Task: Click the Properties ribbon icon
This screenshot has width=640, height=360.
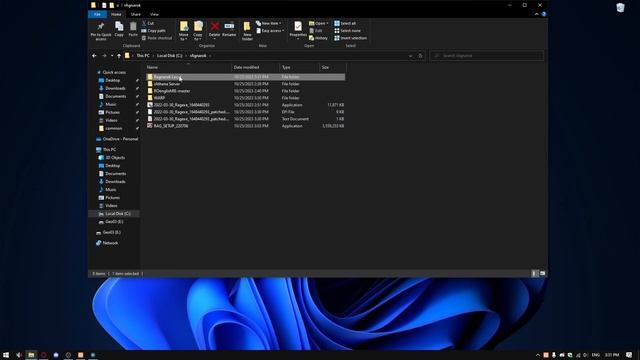Action: pos(298,30)
